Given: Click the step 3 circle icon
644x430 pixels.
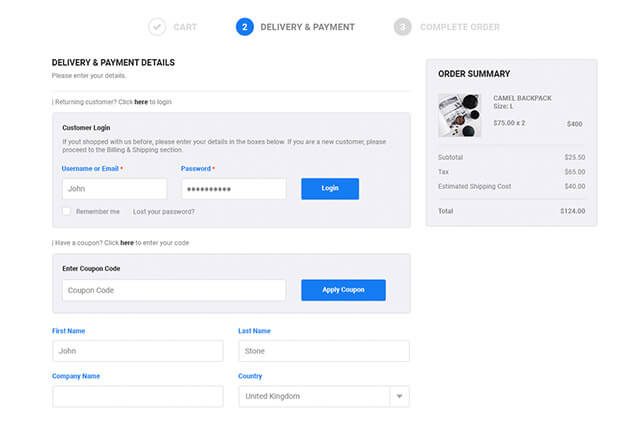Looking at the screenshot, I should pos(403,27).
